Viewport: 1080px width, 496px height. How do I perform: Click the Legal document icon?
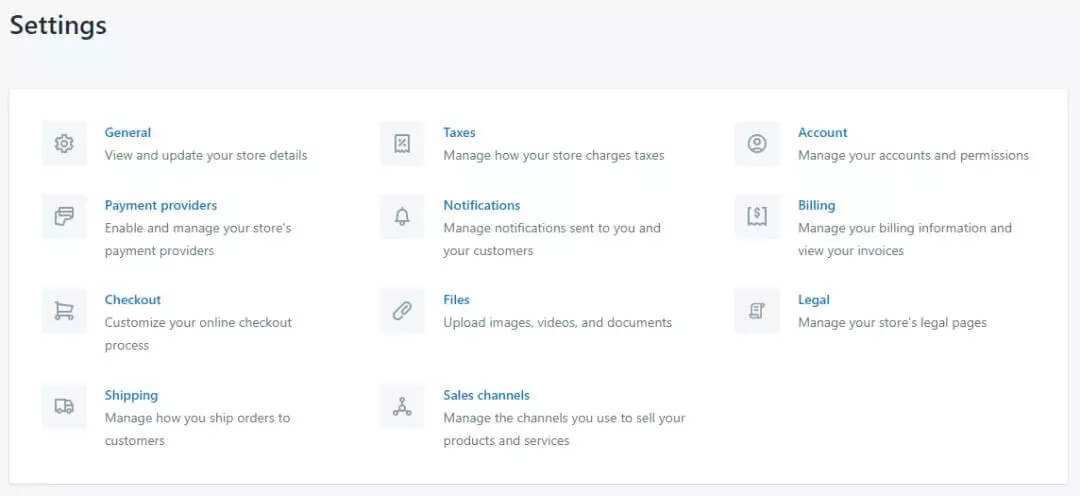[x=757, y=311]
